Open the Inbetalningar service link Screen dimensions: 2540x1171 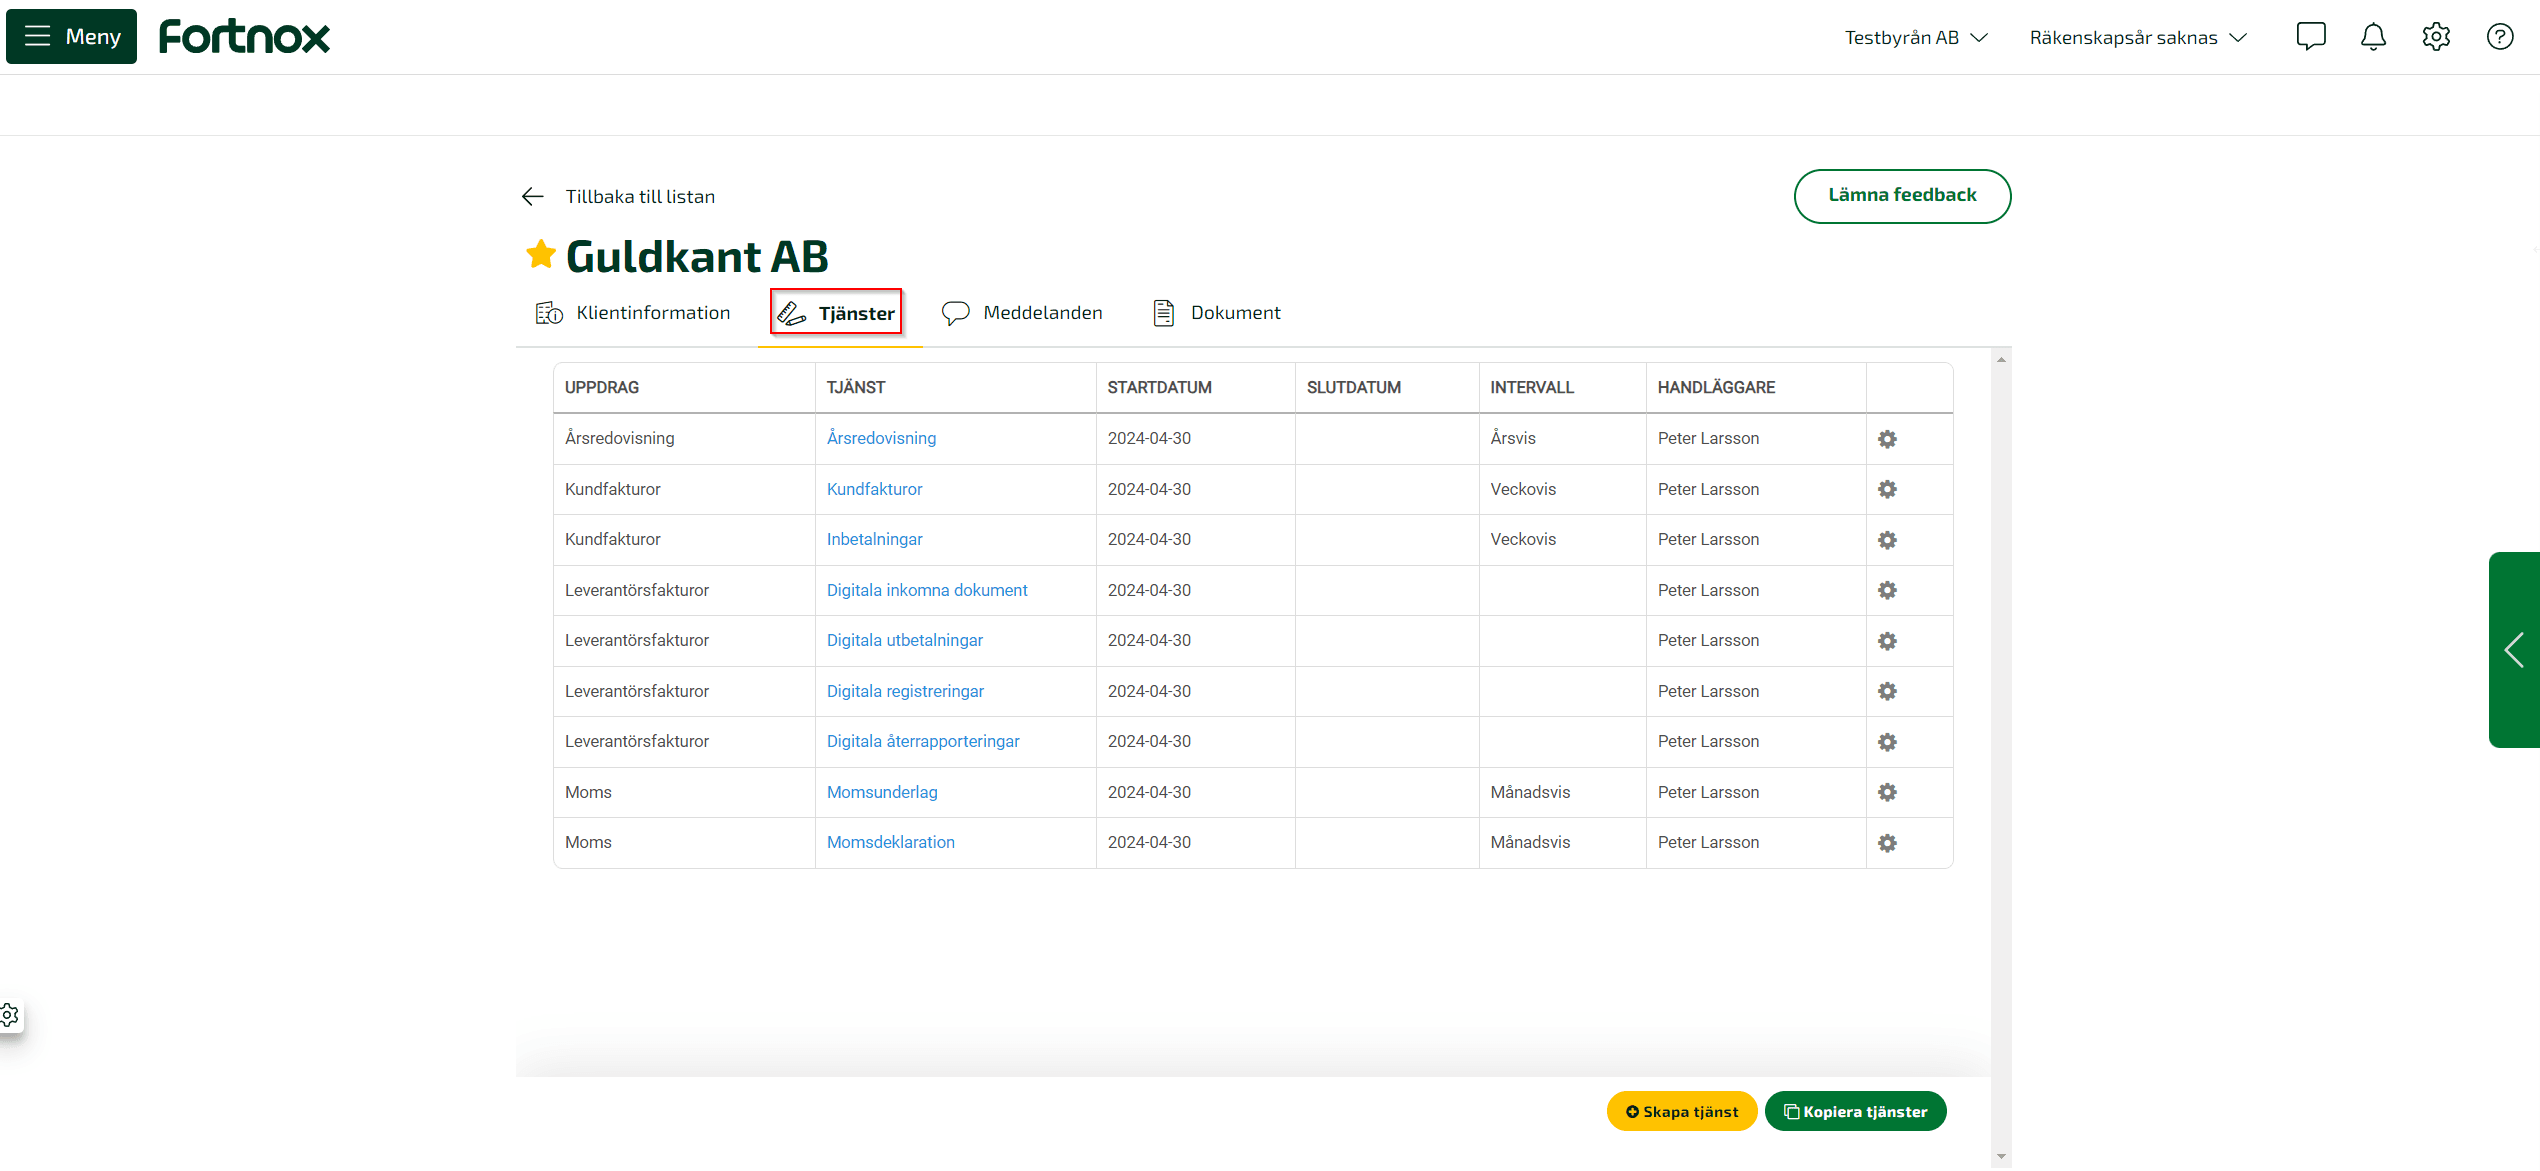point(874,539)
